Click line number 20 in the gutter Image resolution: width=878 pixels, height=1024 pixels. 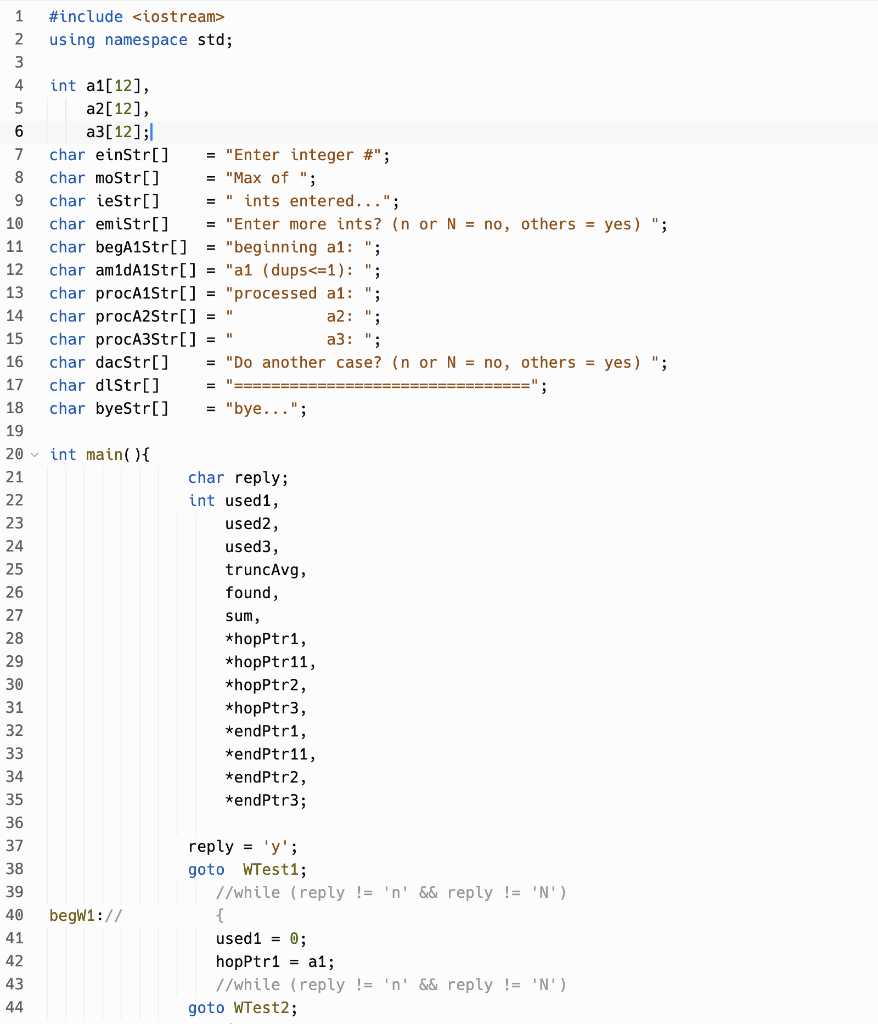14,454
